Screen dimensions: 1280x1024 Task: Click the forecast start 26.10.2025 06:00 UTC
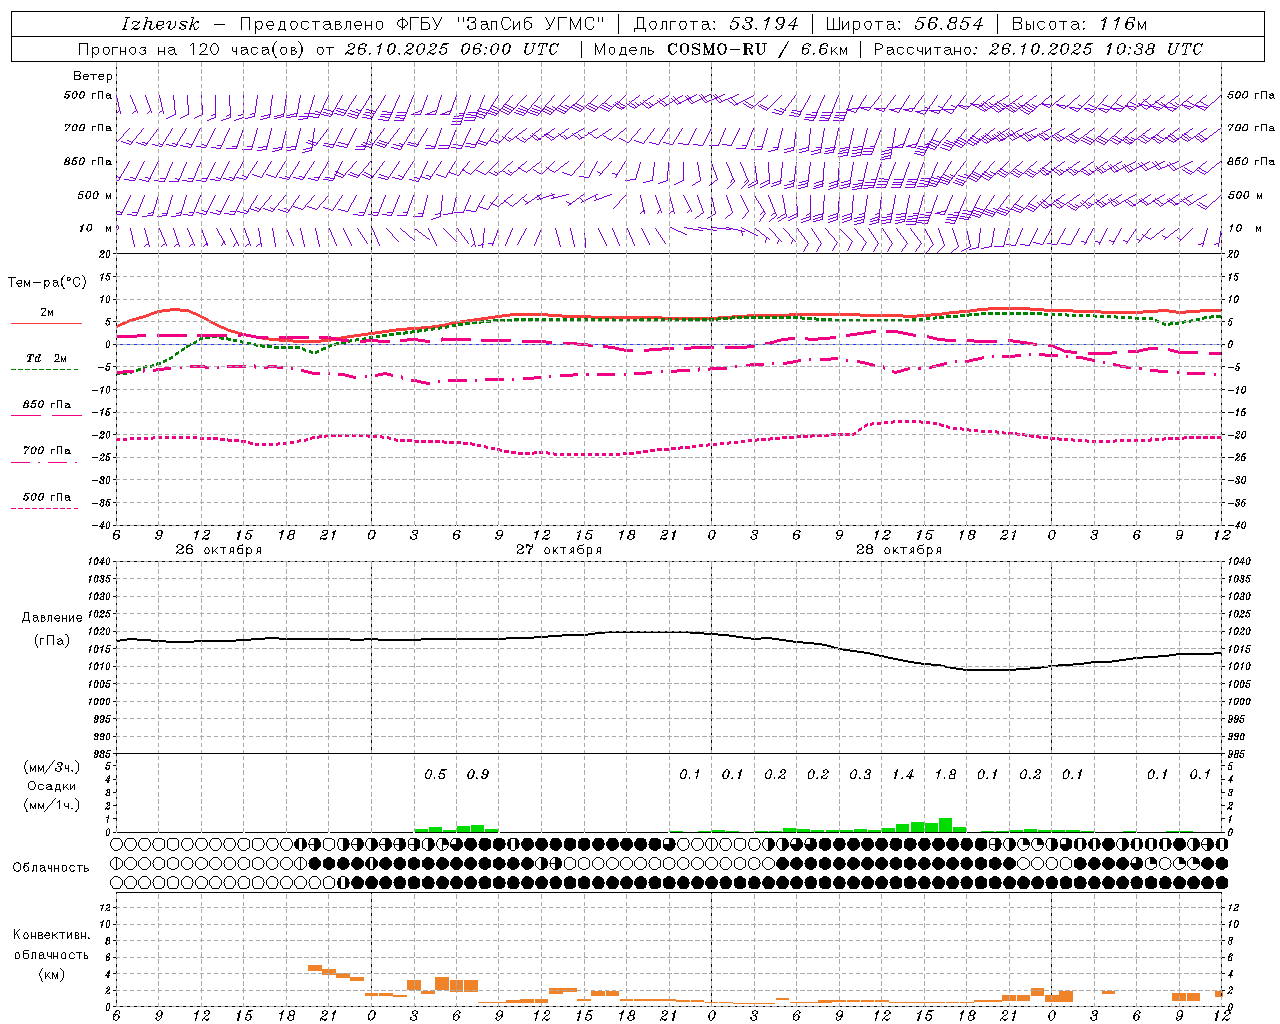tap(451, 49)
